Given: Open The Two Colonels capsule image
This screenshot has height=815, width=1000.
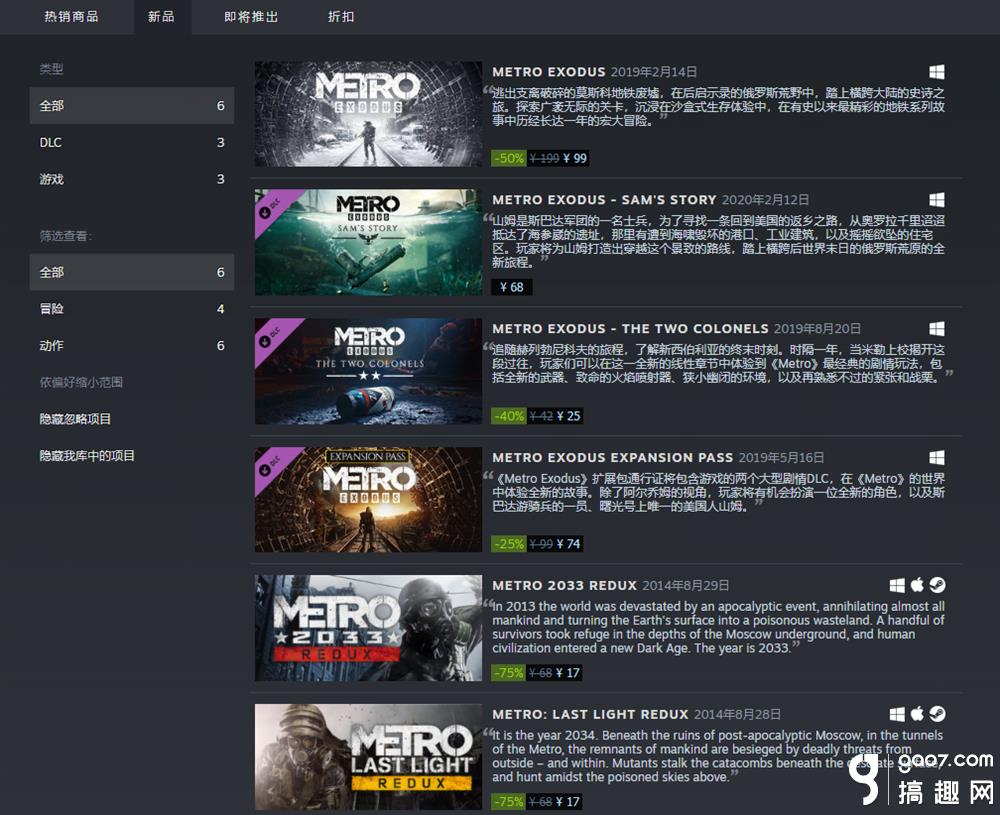Looking at the screenshot, I should [x=368, y=371].
